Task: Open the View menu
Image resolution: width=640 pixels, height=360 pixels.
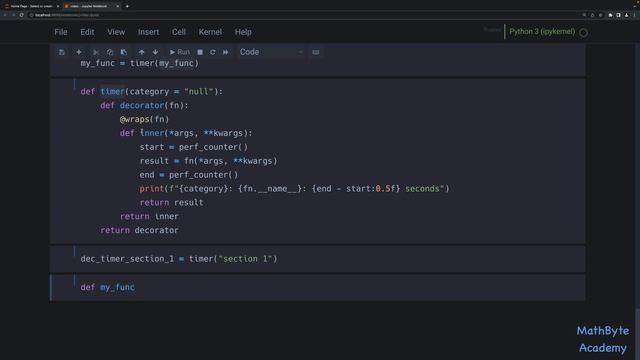Action: pyautogui.click(x=116, y=32)
